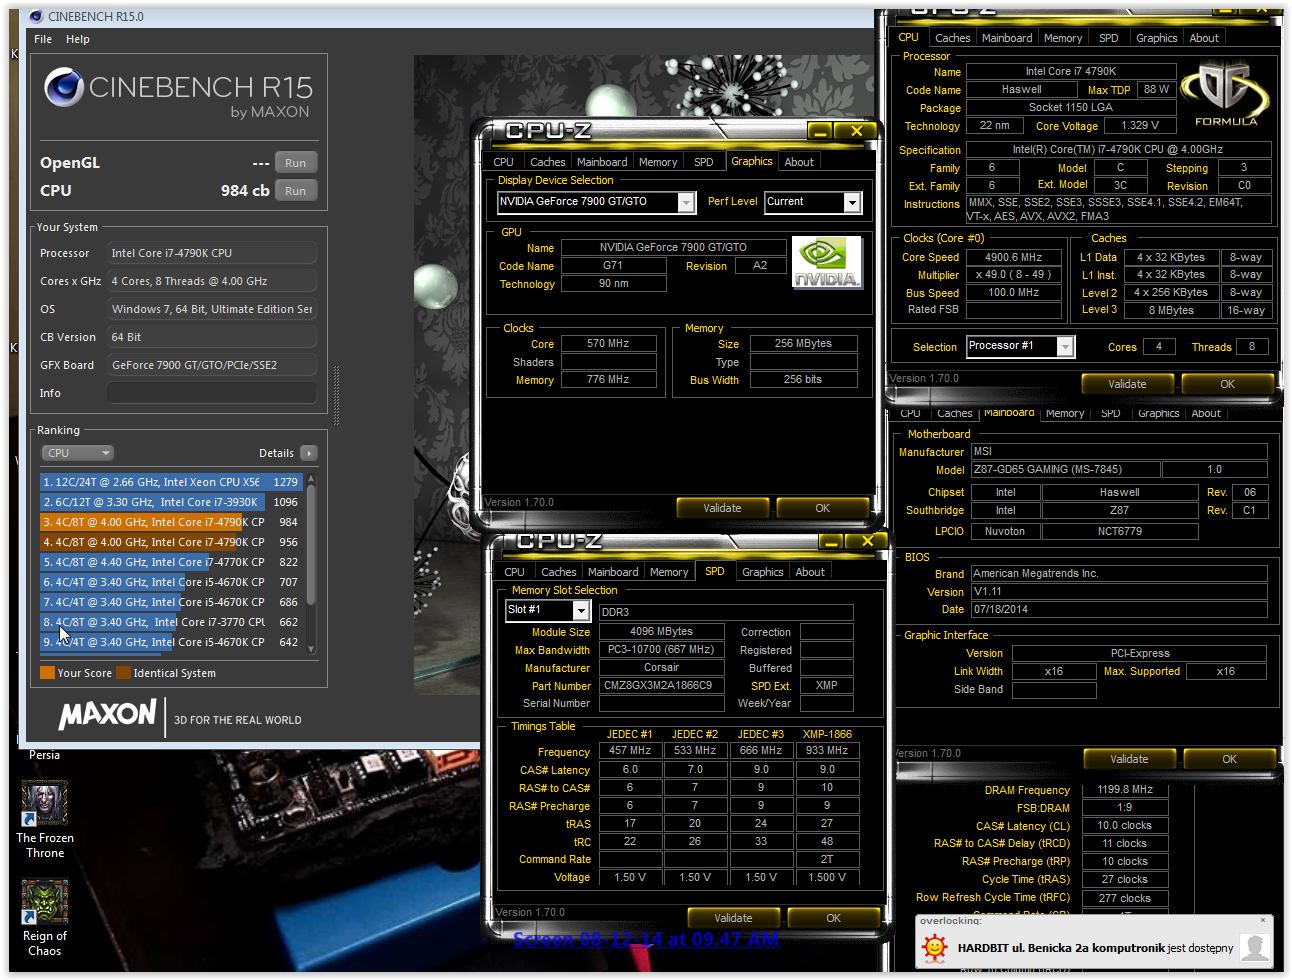
Task: Click Validate in CPU-Z mainboard window
Action: [x=1129, y=759]
